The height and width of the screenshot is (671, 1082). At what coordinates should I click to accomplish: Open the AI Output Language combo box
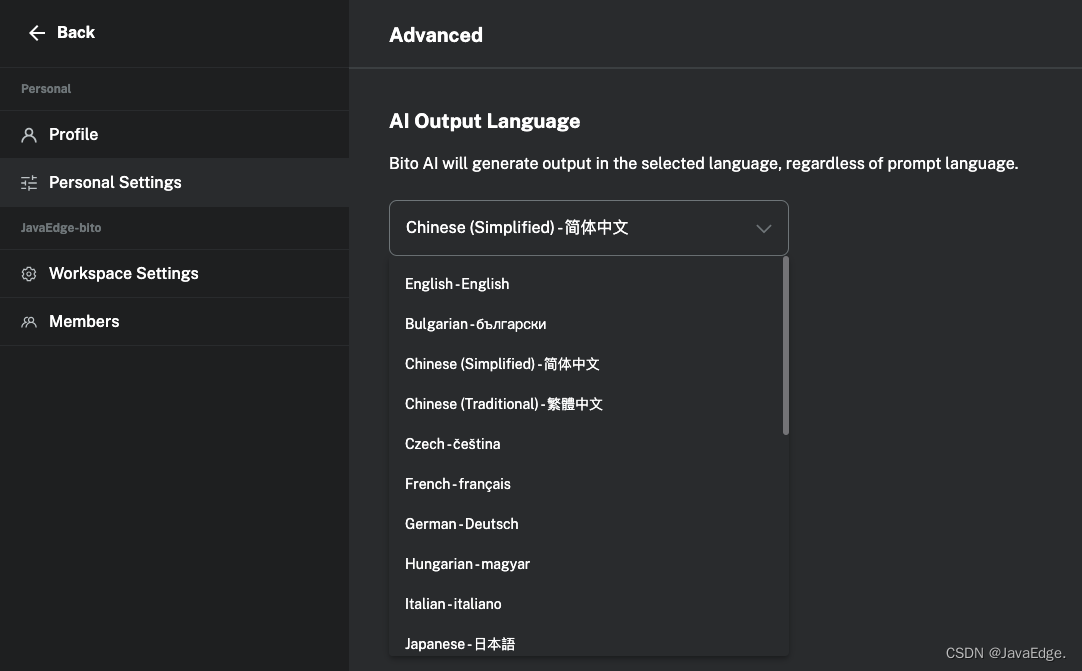(589, 228)
